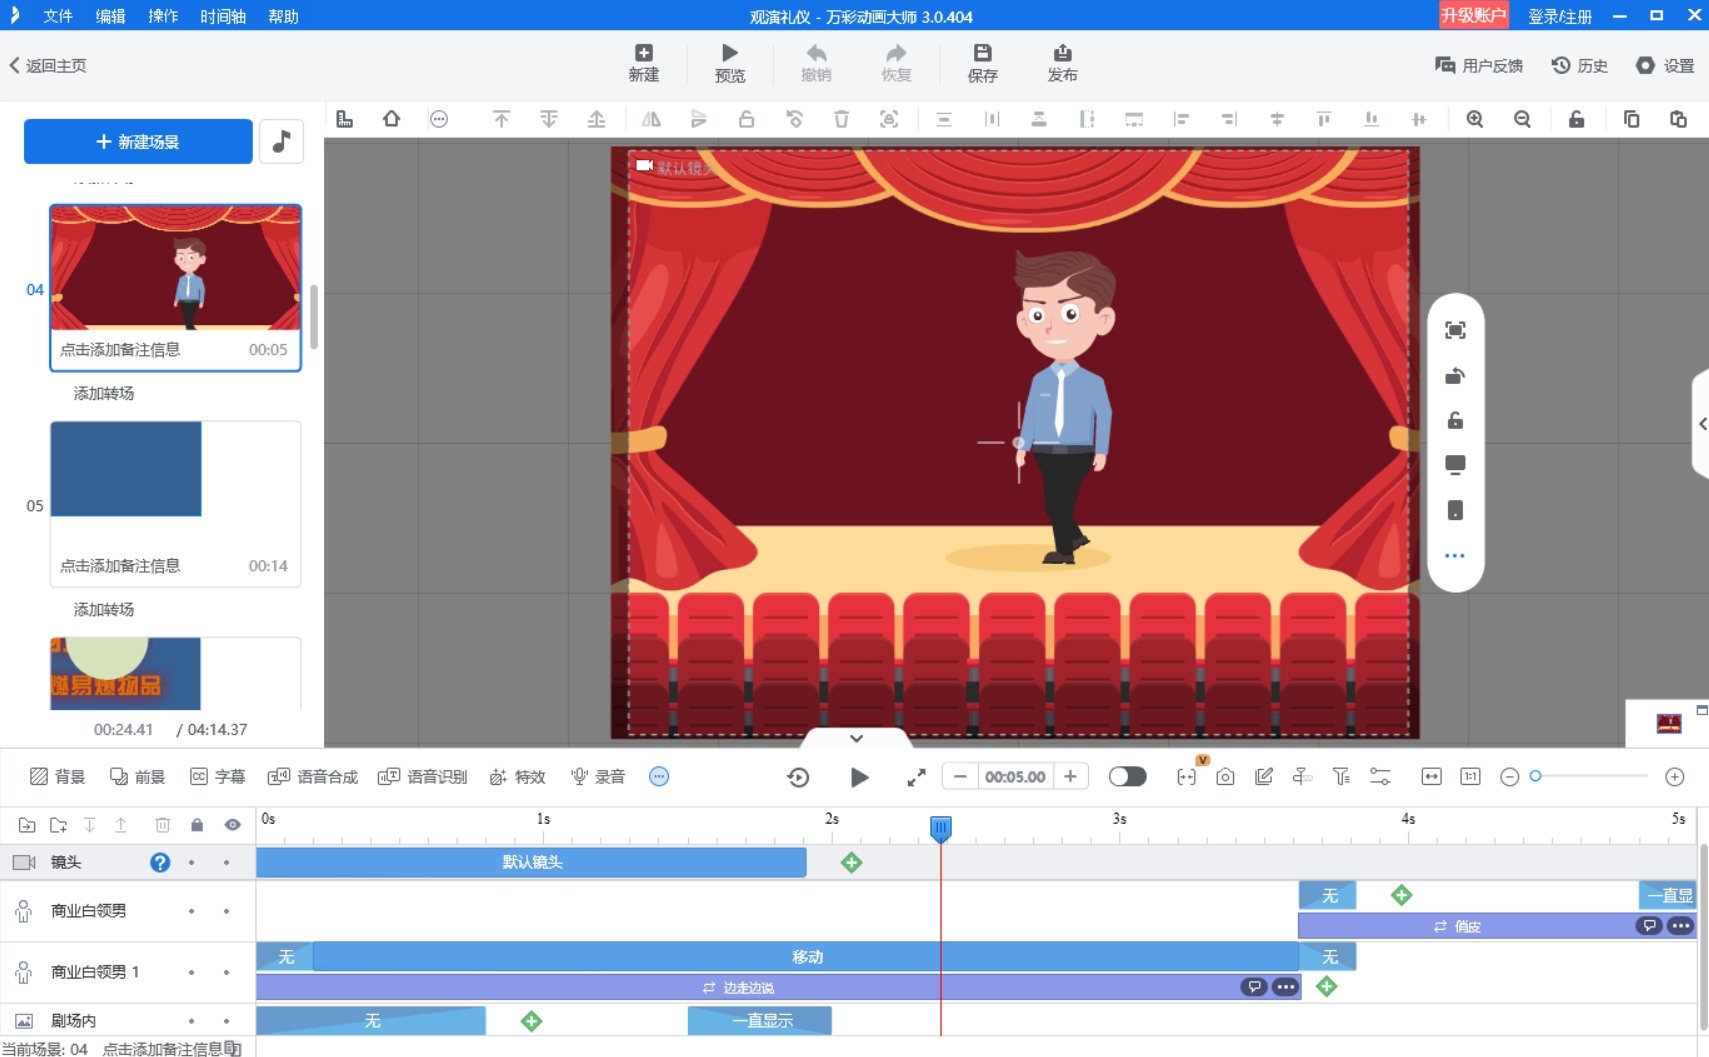Click 添加转场 below scene 04

click(x=104, y=393)
